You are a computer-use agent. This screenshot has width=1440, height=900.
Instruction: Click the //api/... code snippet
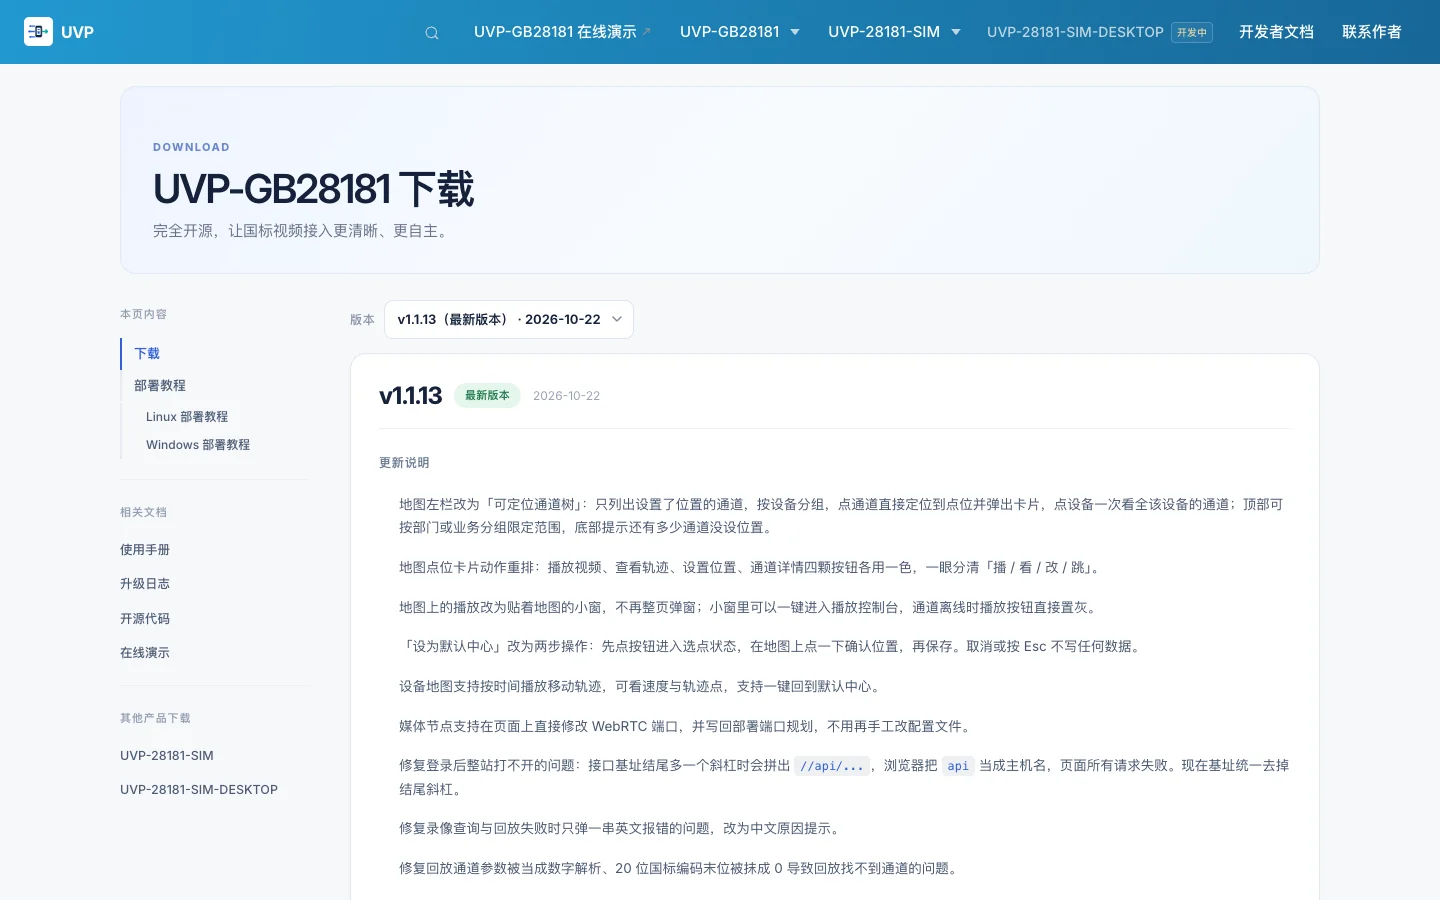832,766
